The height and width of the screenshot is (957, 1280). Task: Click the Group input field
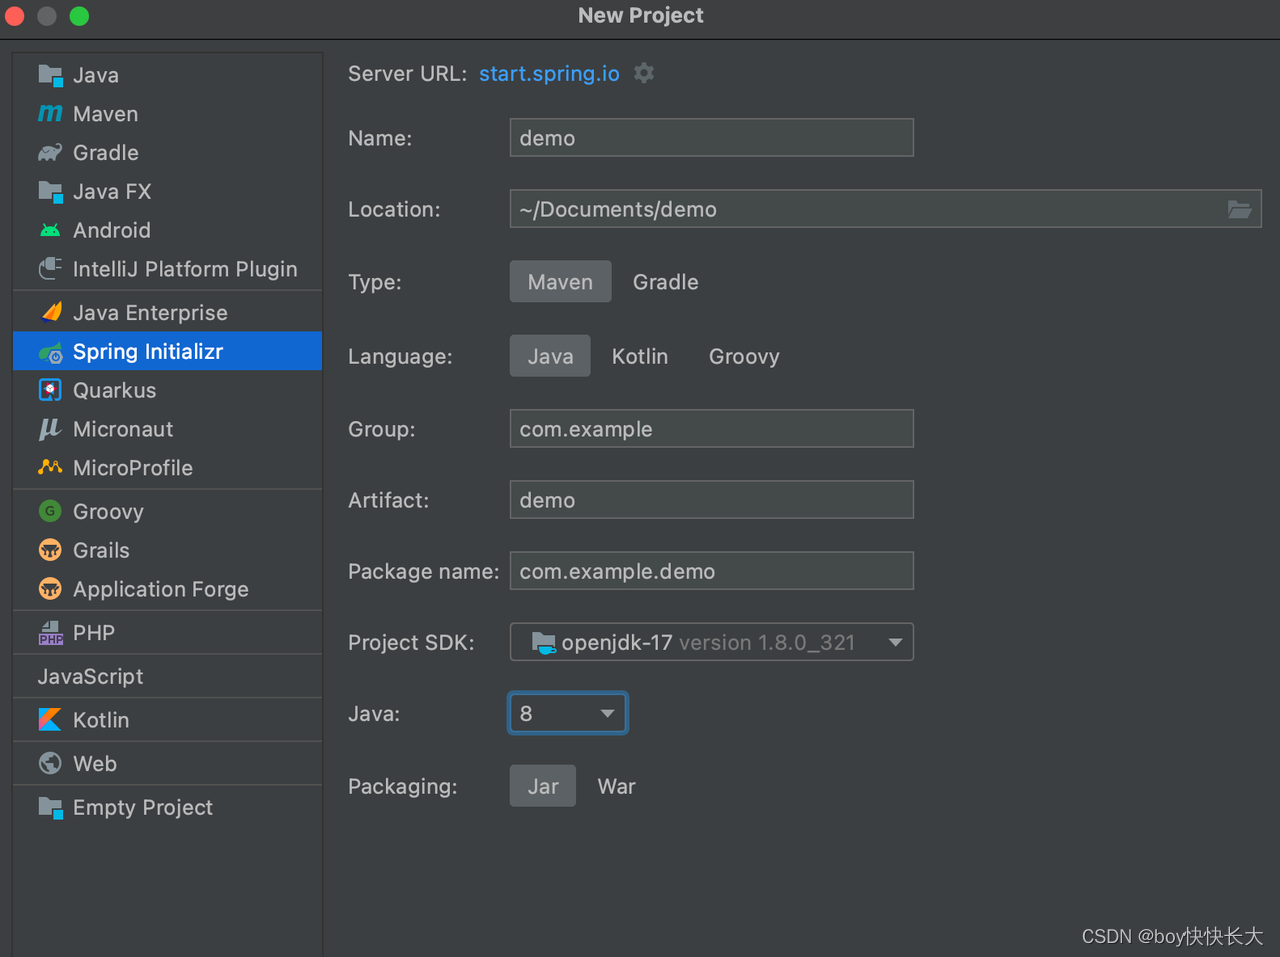tap(712, 429)
